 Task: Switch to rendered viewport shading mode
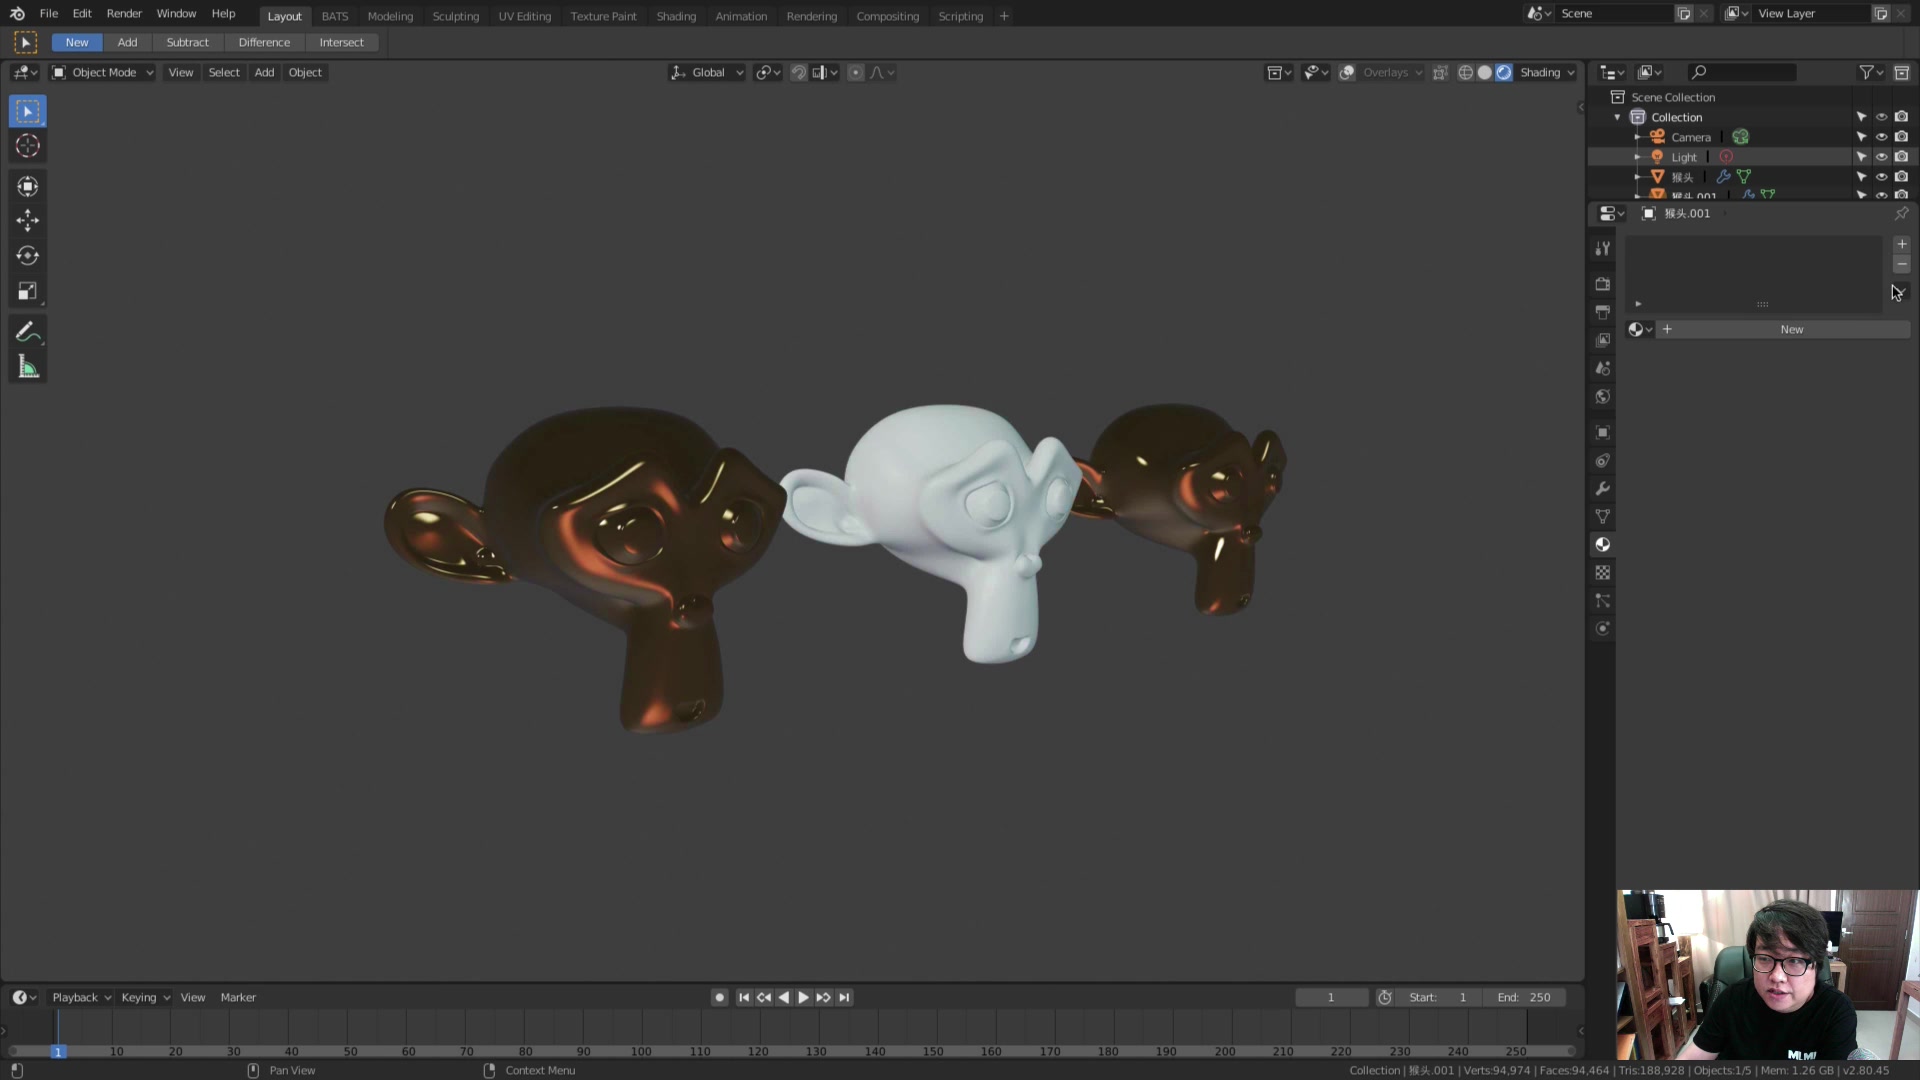pyautogui.click(x=1503, y=72)
